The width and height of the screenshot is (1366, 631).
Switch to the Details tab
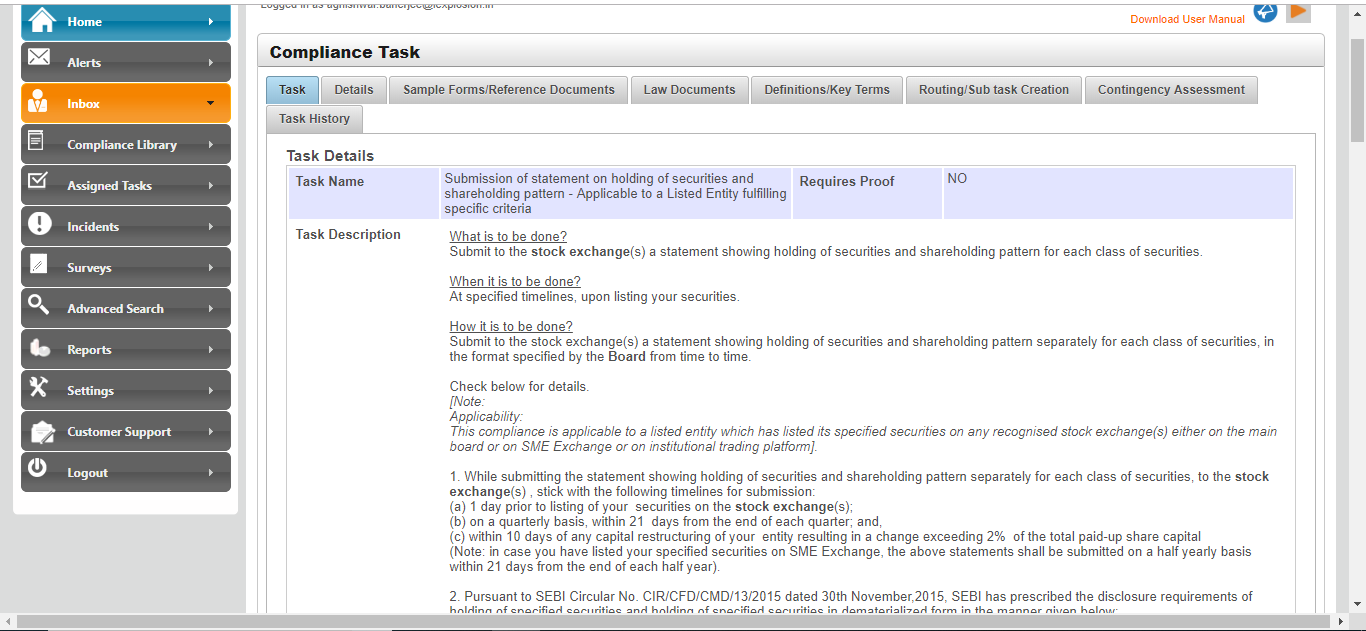(354, 89)
